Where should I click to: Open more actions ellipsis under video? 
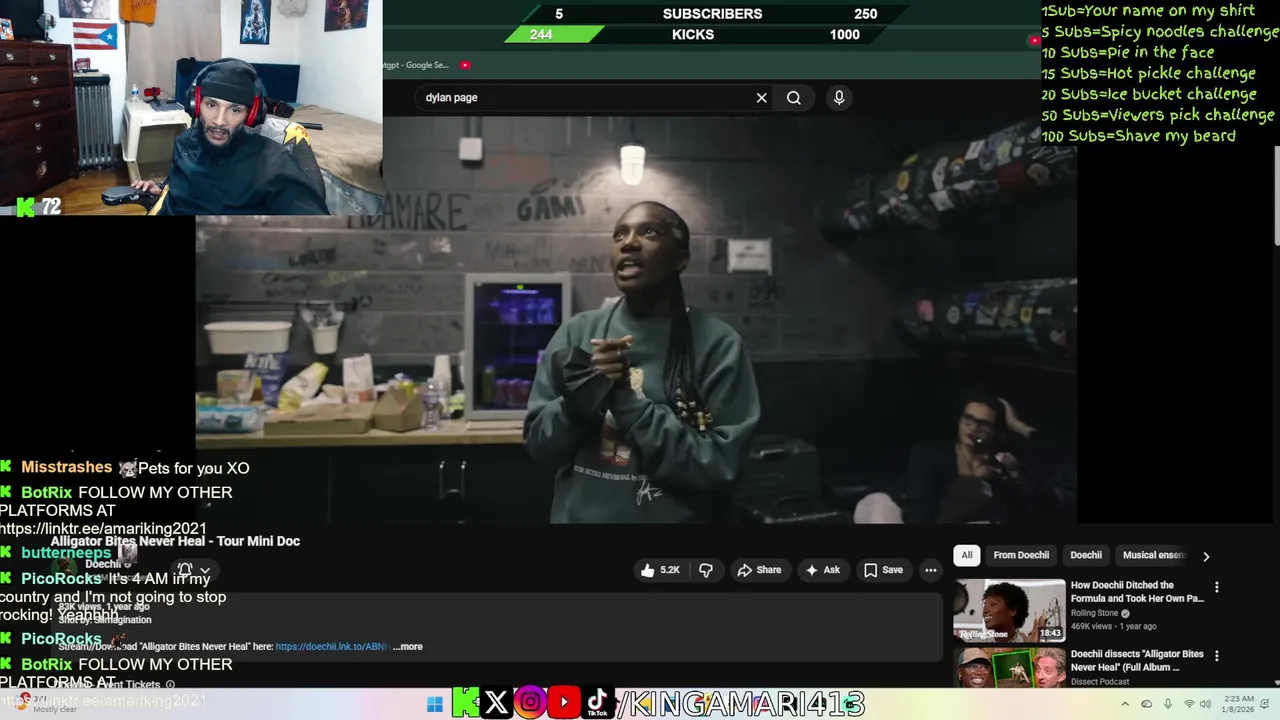(930, 570)
